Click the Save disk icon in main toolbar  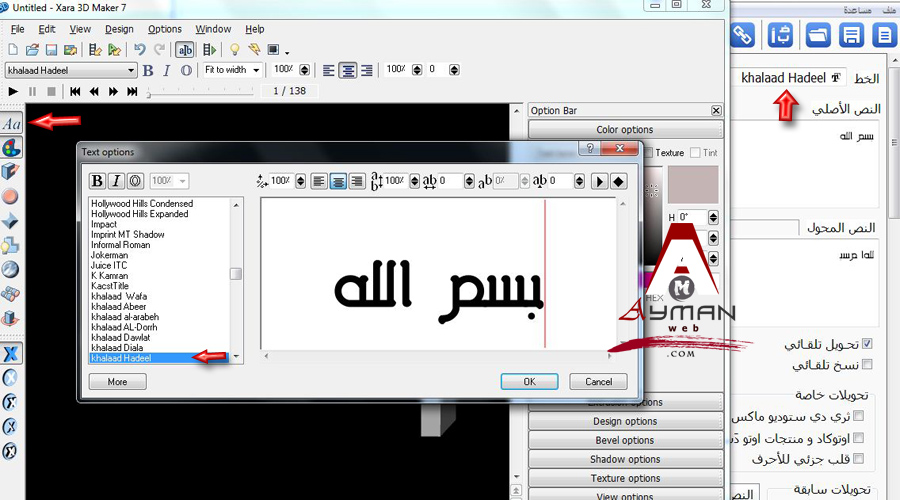pyautogui.click(x=51, y=50)
